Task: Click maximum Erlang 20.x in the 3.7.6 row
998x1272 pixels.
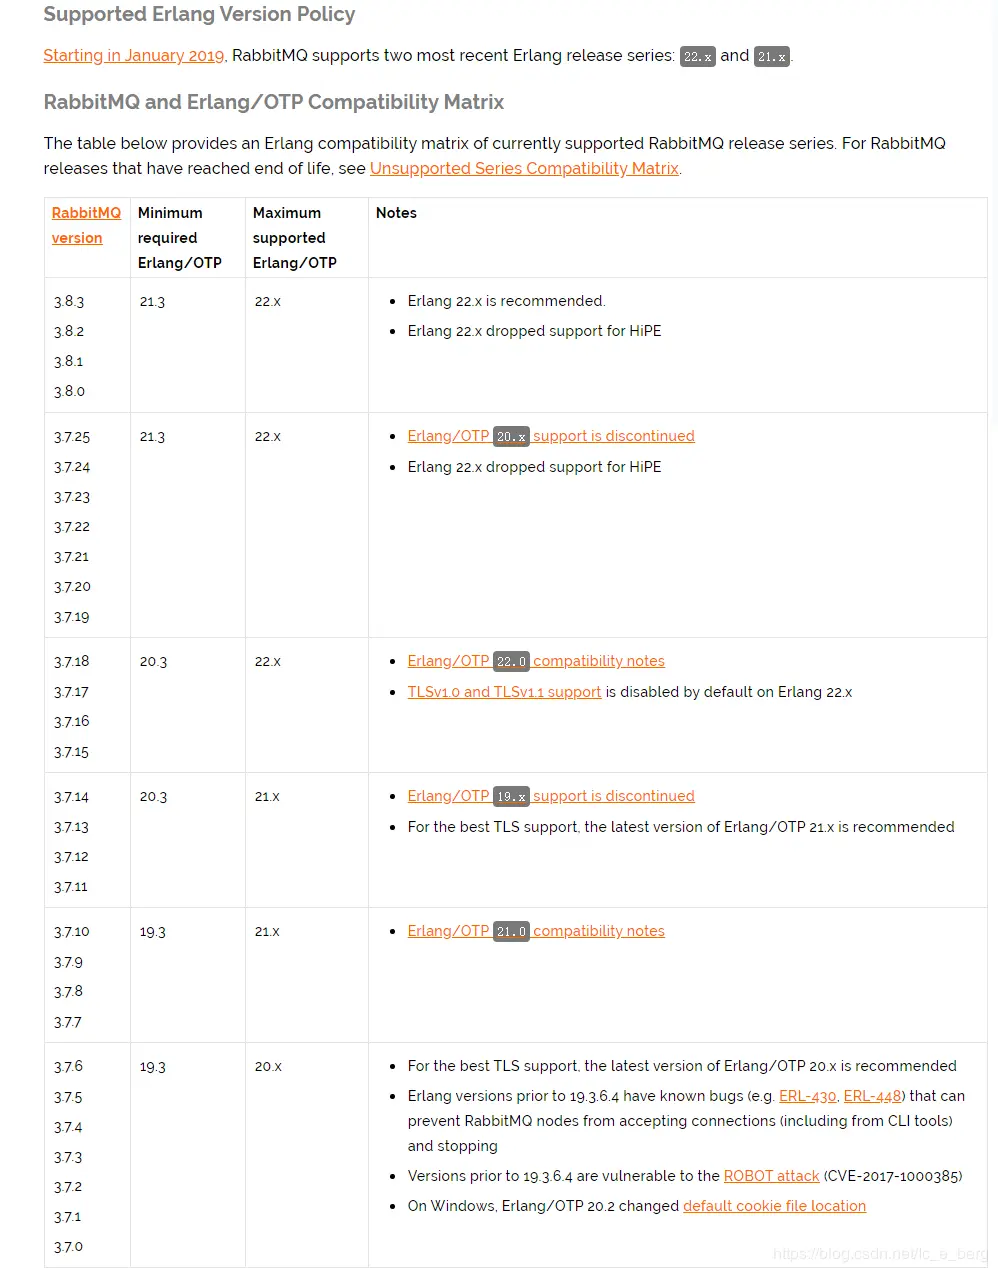Action: coord(269,1067)
